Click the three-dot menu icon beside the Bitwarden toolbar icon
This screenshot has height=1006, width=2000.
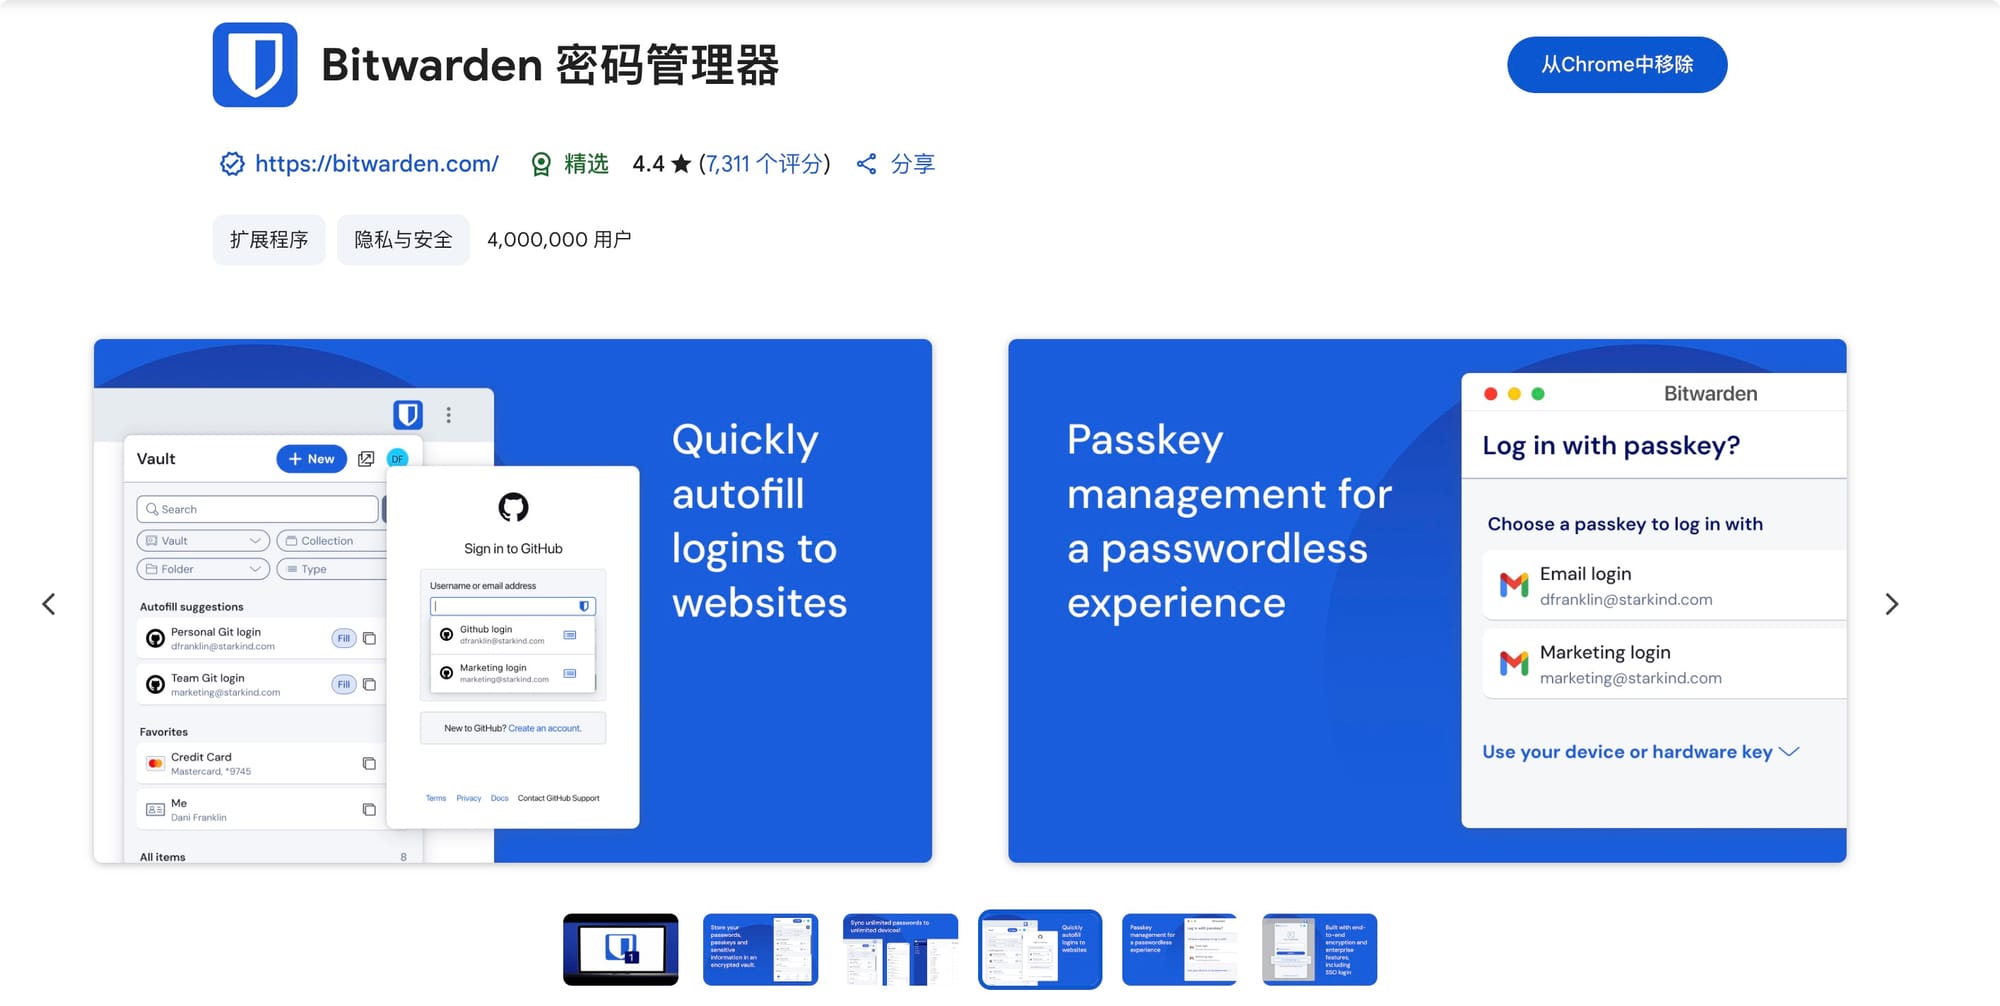pyautogui.click(x=448, y=414)
